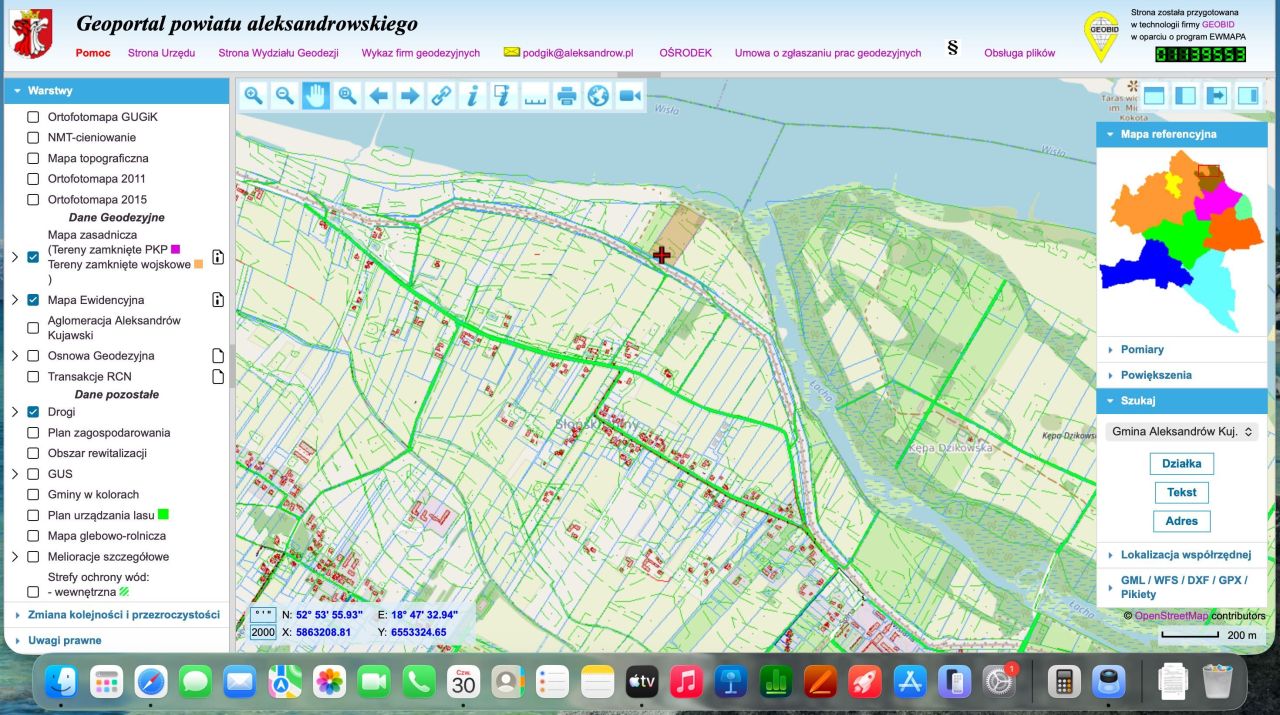Image resolution: width=1280 pixels, height=715 pixels.
Task: Enable the Gminy w kolorach checkbox
Action: (x=33, y=495)
